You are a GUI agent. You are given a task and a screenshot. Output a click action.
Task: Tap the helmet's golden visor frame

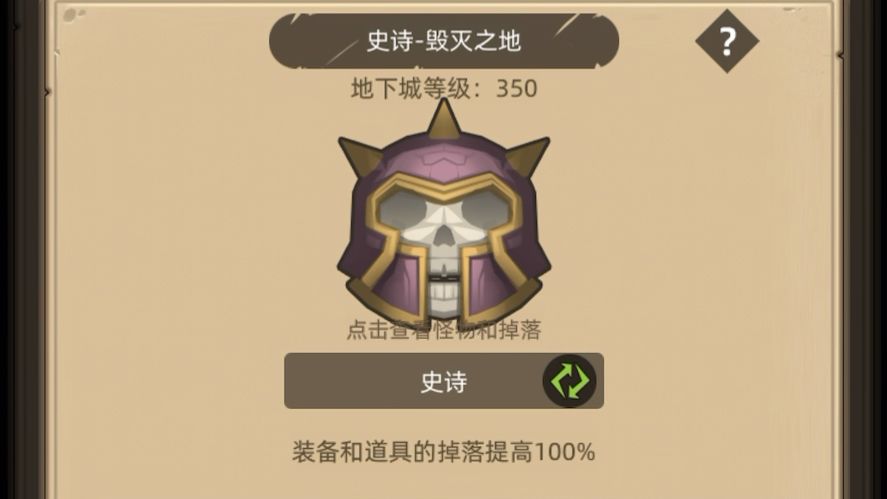[x=444, y=187]
